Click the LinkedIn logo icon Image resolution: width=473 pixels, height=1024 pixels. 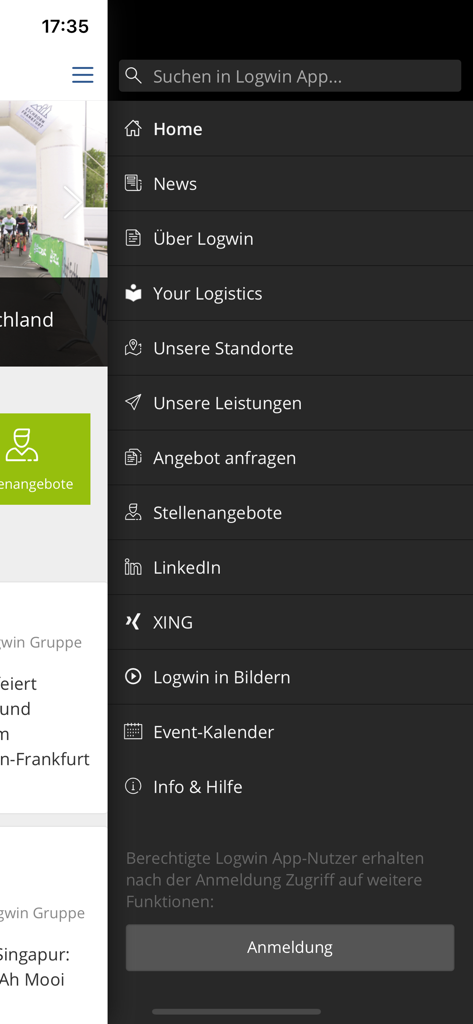point(133,567)
